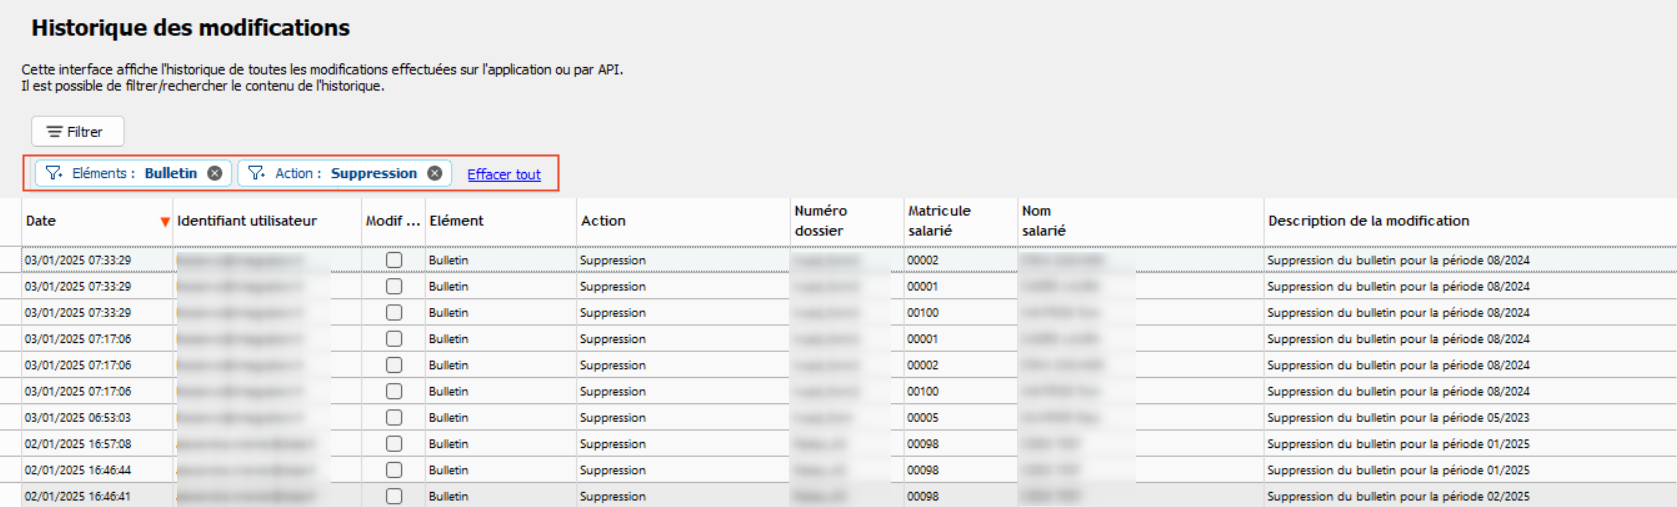Sort by Numéro dossier column header

(821, 221)
